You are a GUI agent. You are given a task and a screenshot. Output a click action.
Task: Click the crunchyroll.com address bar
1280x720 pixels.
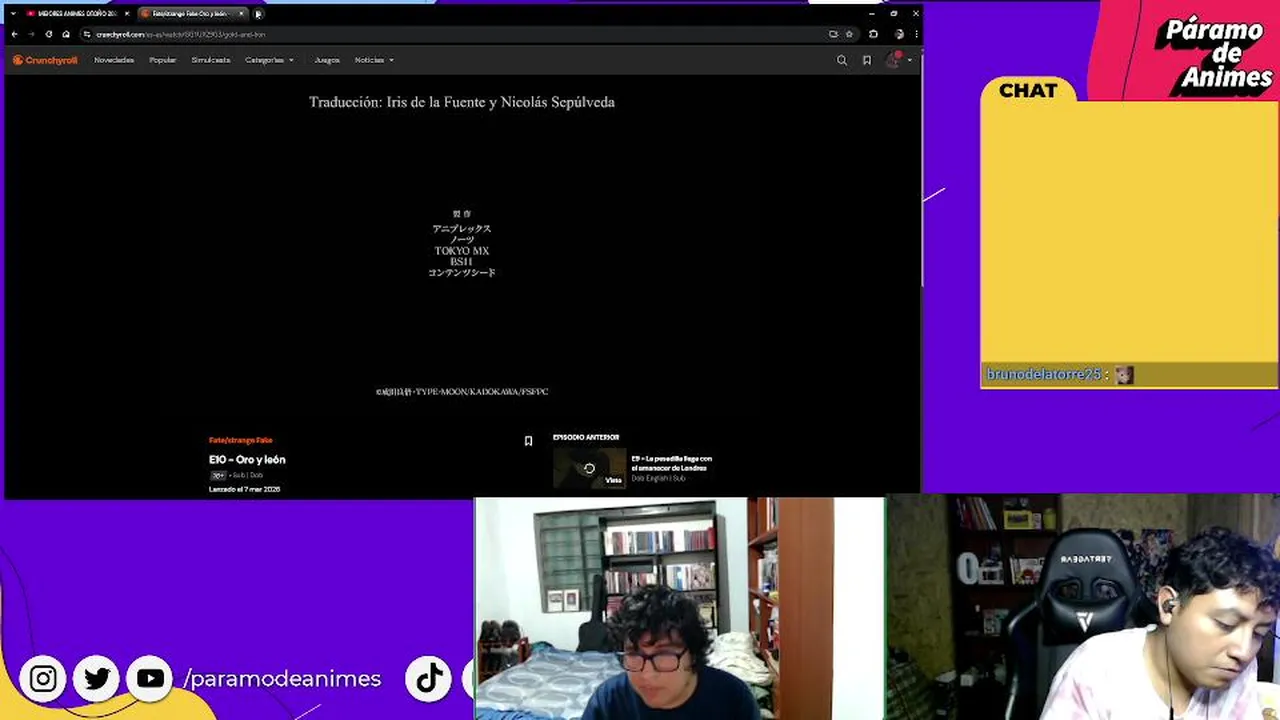[x=460, y=34]
